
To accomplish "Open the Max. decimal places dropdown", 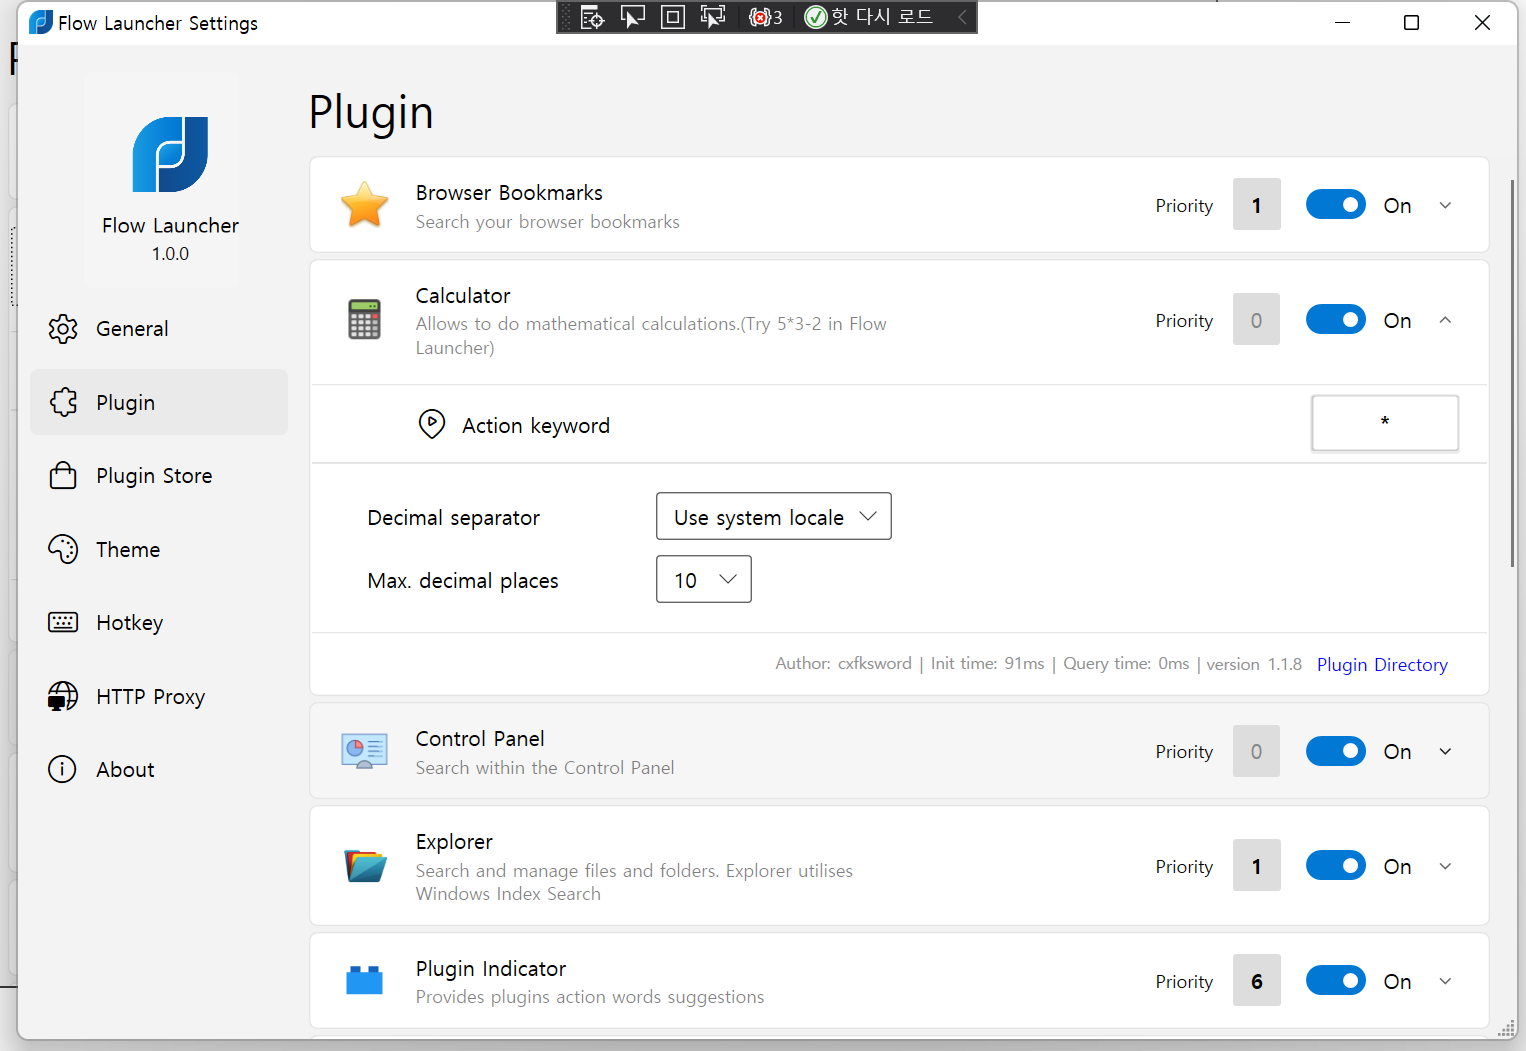I will [x=703, y=579].
